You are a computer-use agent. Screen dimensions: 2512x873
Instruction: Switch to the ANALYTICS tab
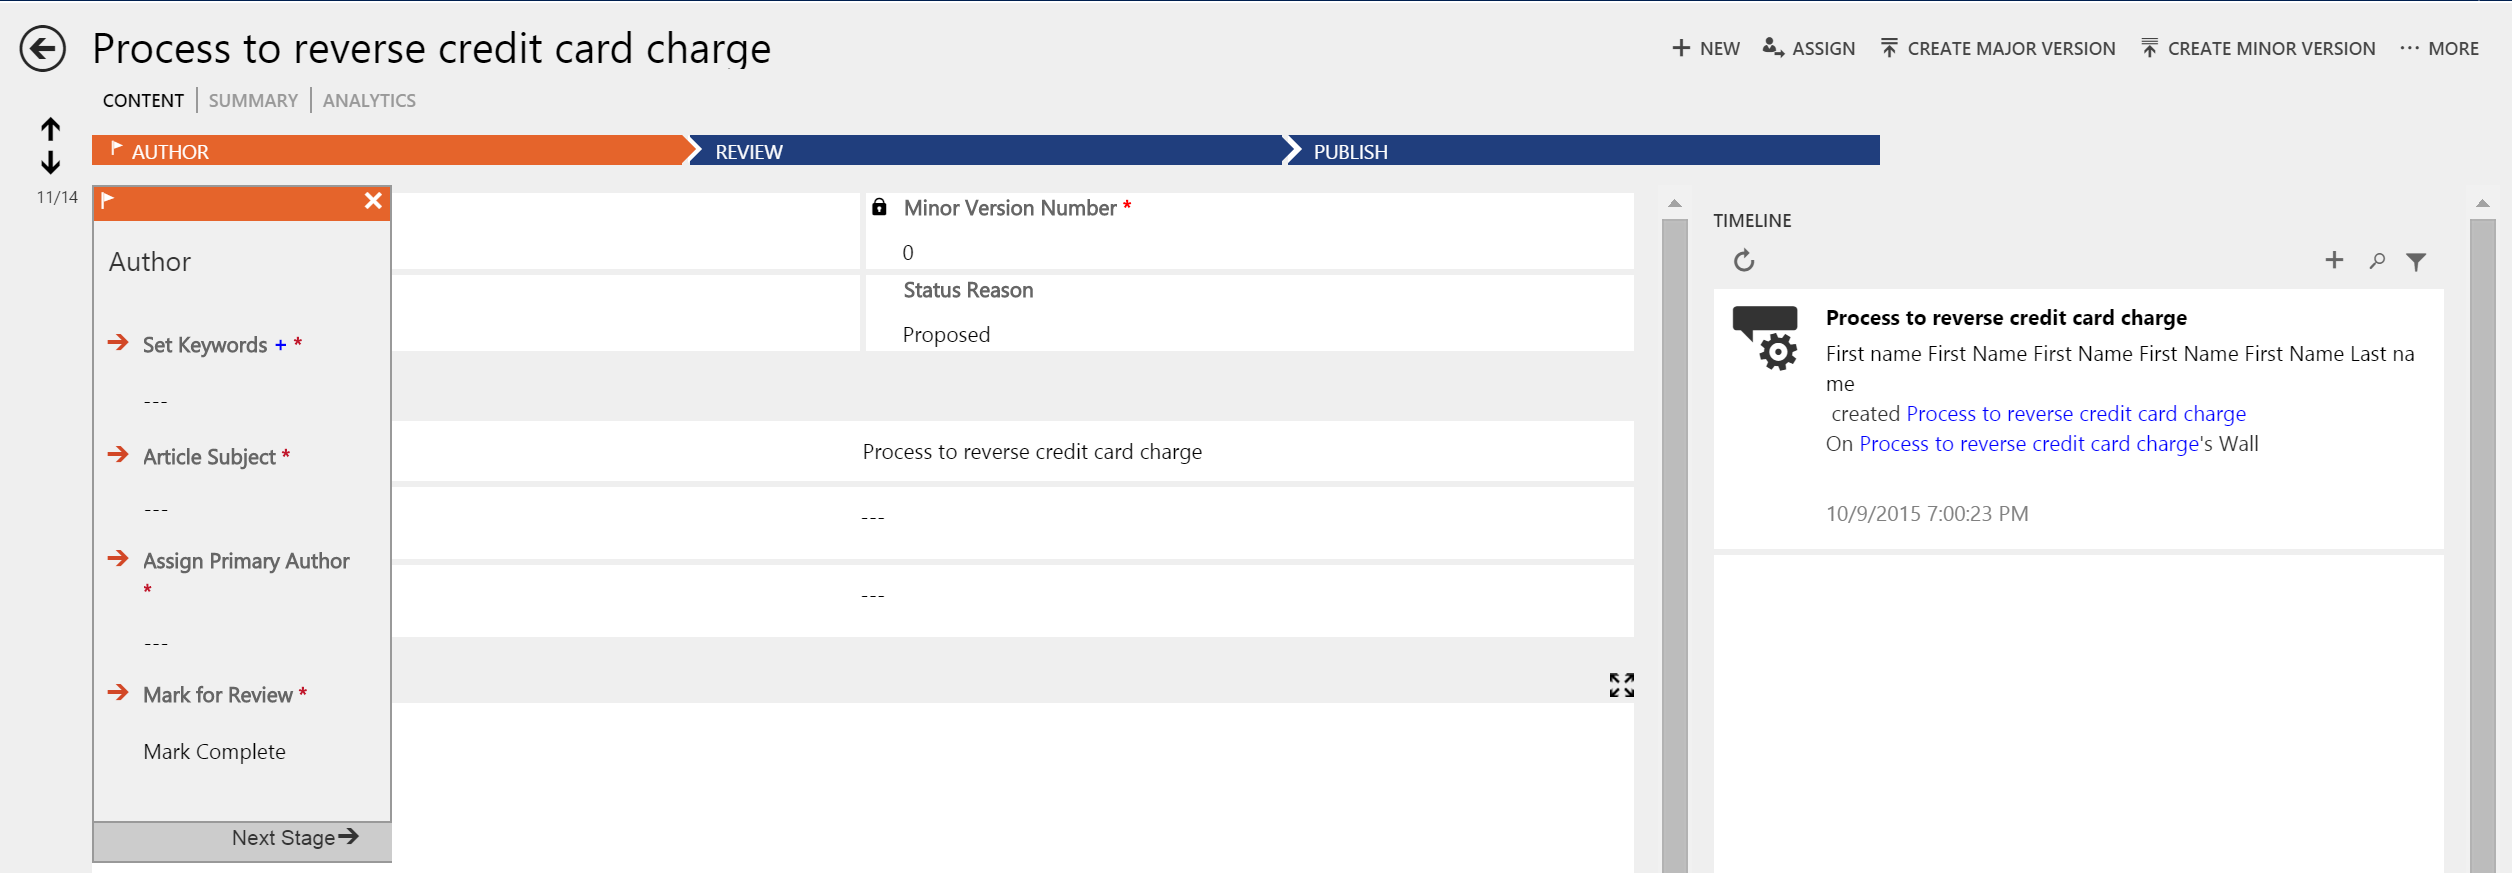click(369, 101)
